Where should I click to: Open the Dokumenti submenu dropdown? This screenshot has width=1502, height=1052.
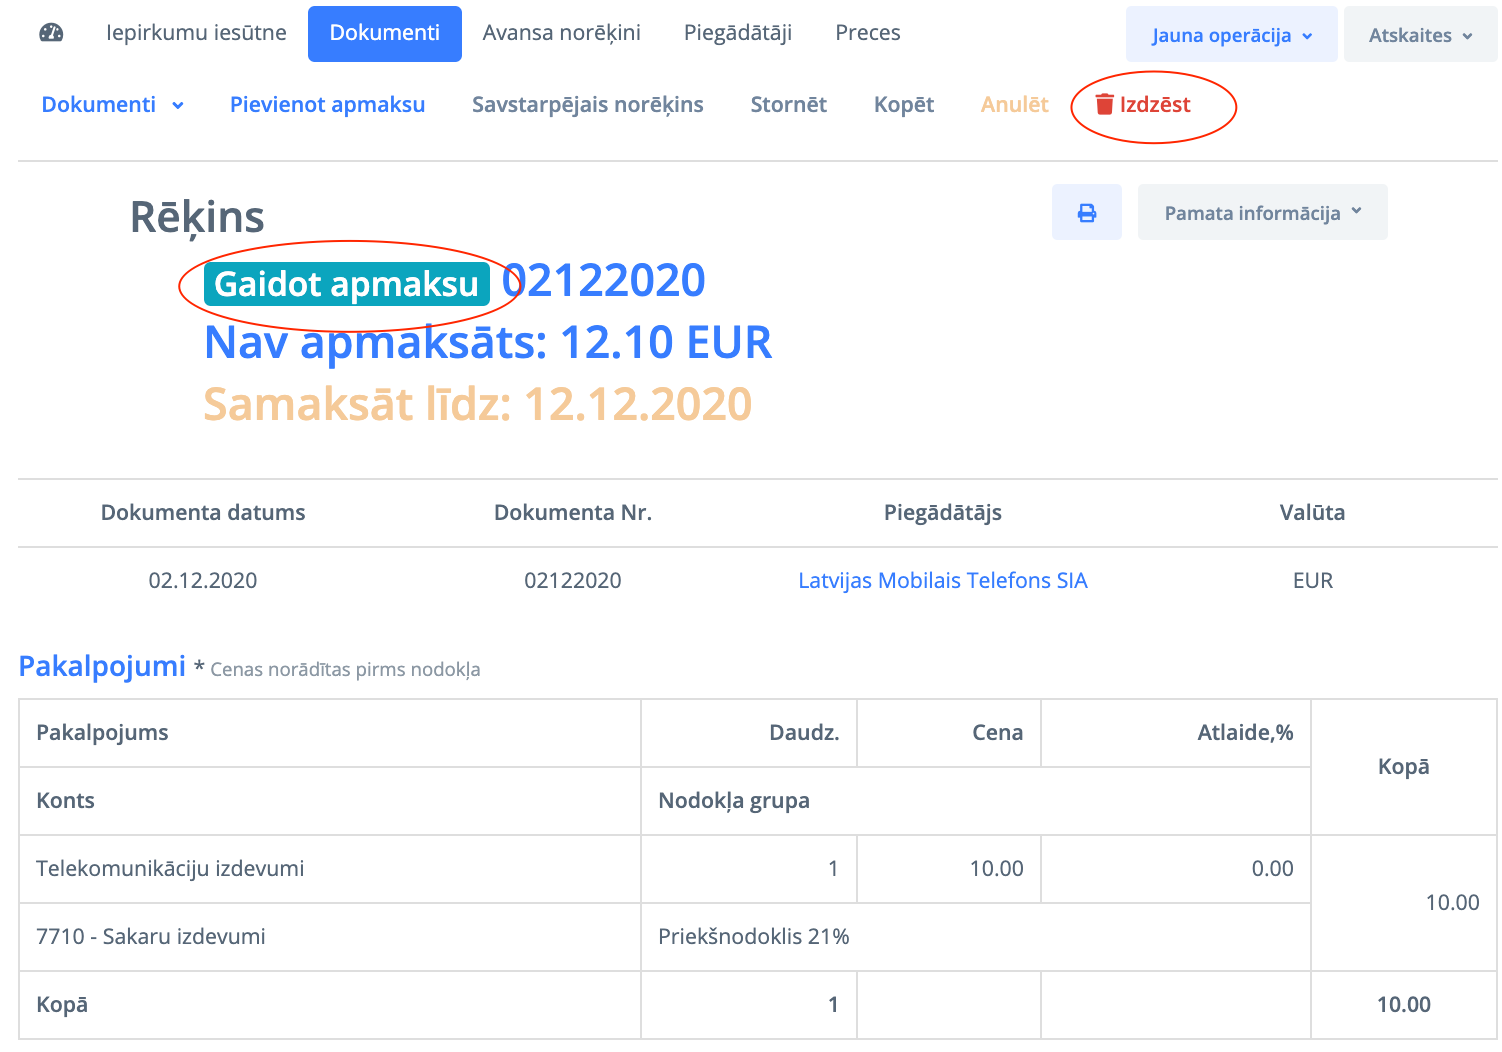112,105
